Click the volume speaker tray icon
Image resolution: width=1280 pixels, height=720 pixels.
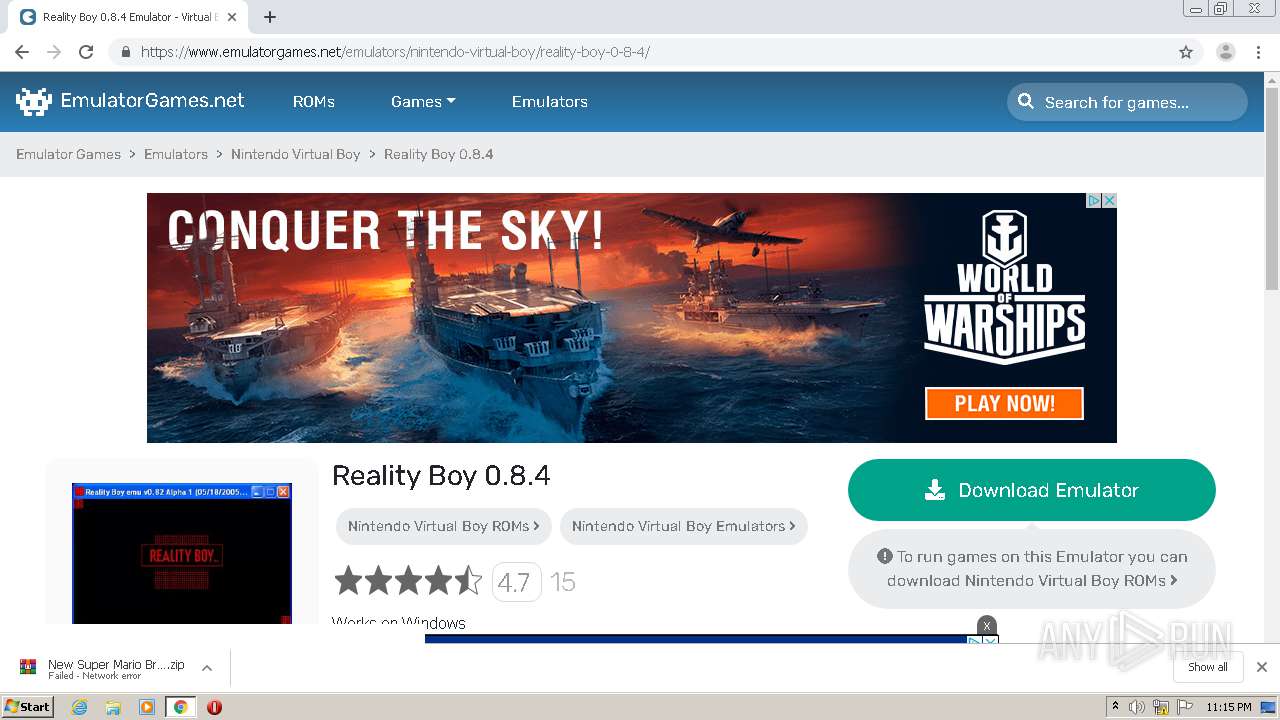(x=1137, y=707)
